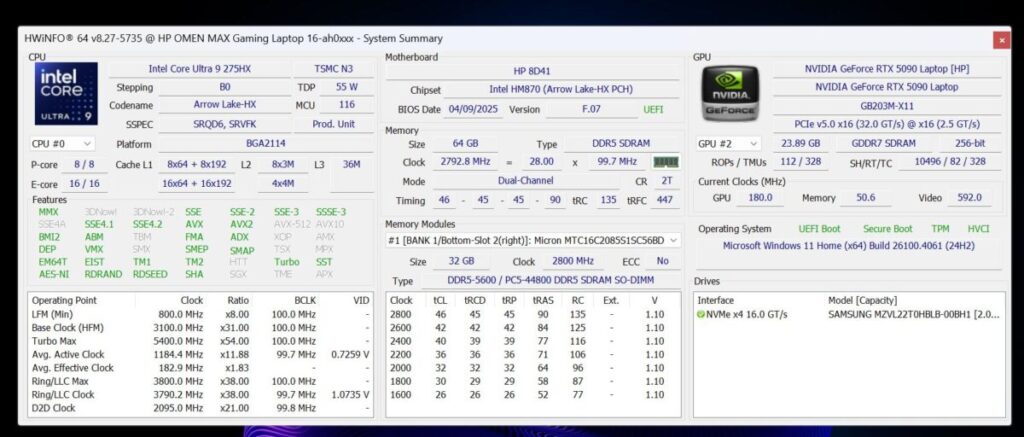Click the 256-bit bus width field
Screen dimensions: 1024x437
(970, 143)
